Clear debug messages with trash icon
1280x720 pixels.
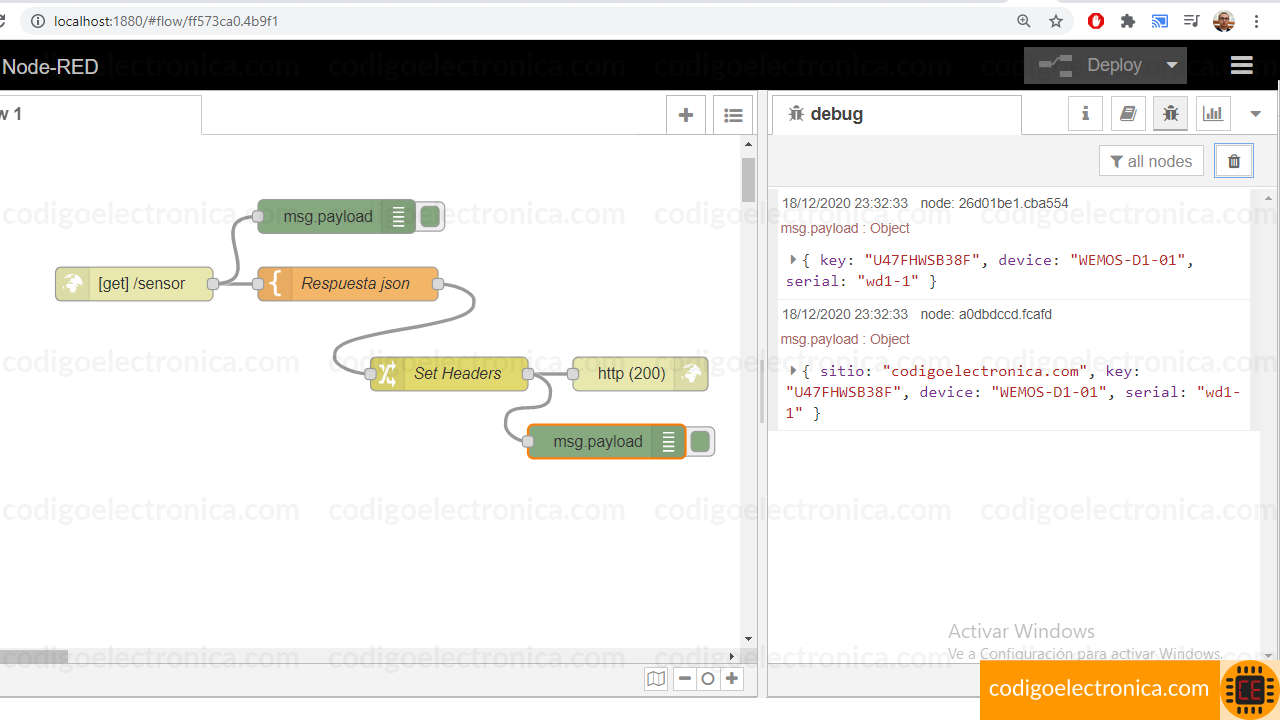pyautogui.click(x=1234, y=161)
